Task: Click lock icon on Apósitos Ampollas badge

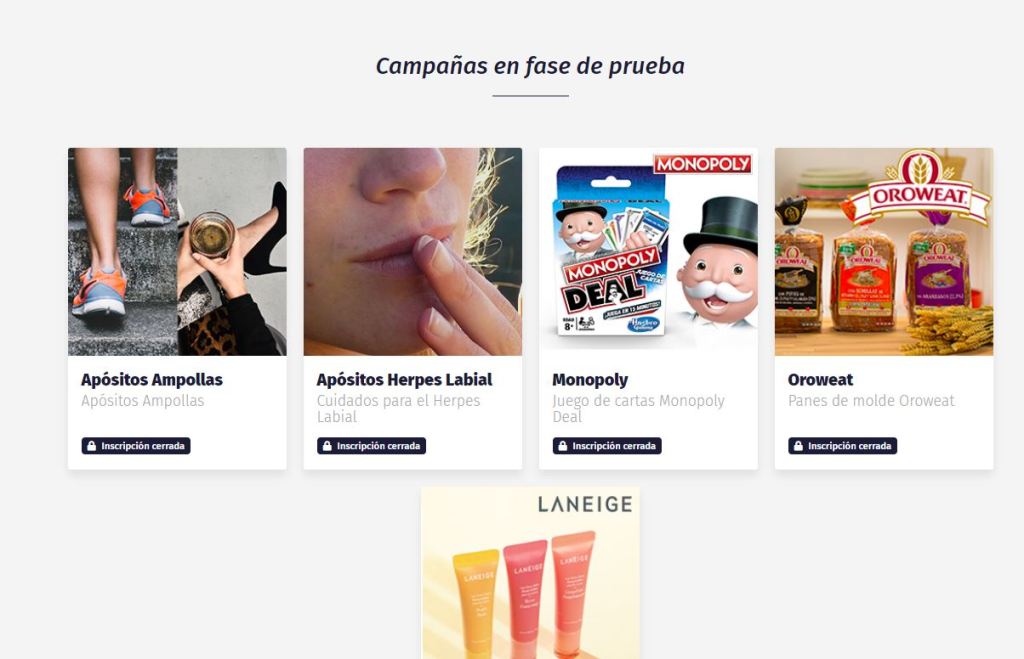Action: click(91, 446)
